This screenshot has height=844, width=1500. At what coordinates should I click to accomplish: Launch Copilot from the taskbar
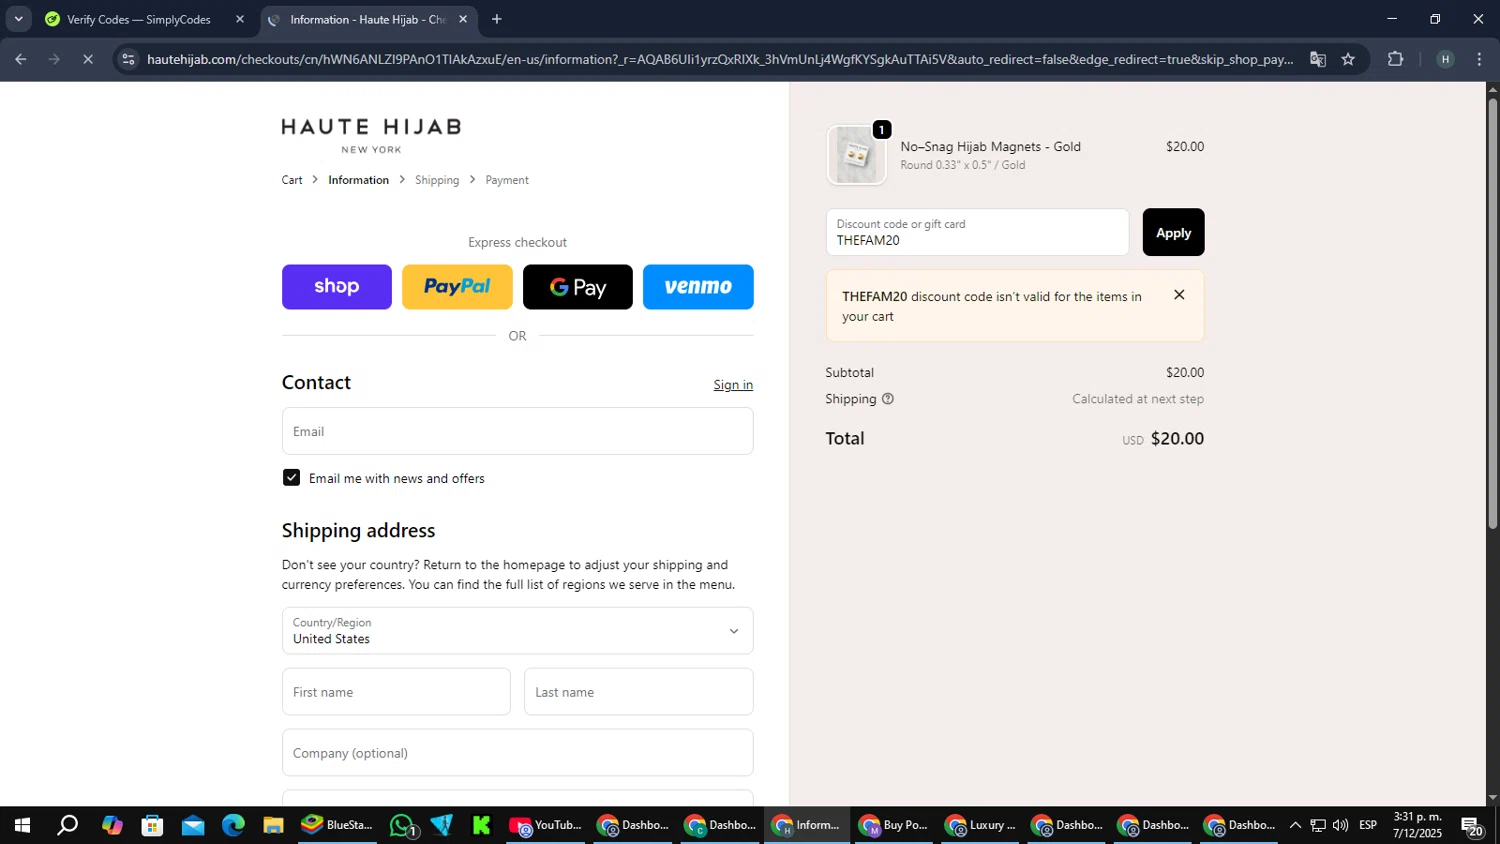pyautogui.click(x=112, y=825)
